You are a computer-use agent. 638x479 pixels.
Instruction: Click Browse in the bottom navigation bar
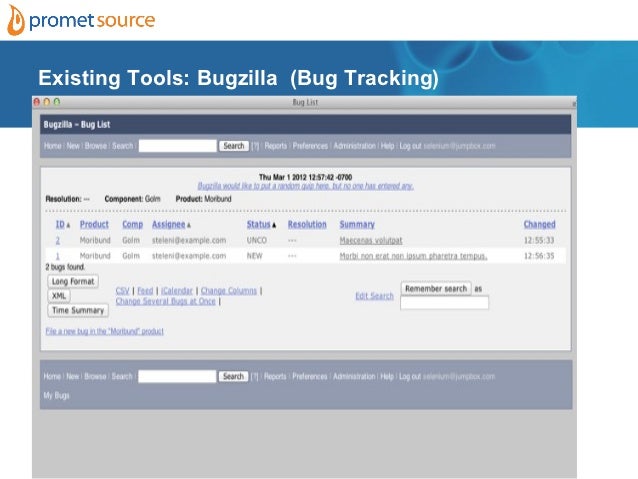95,377
